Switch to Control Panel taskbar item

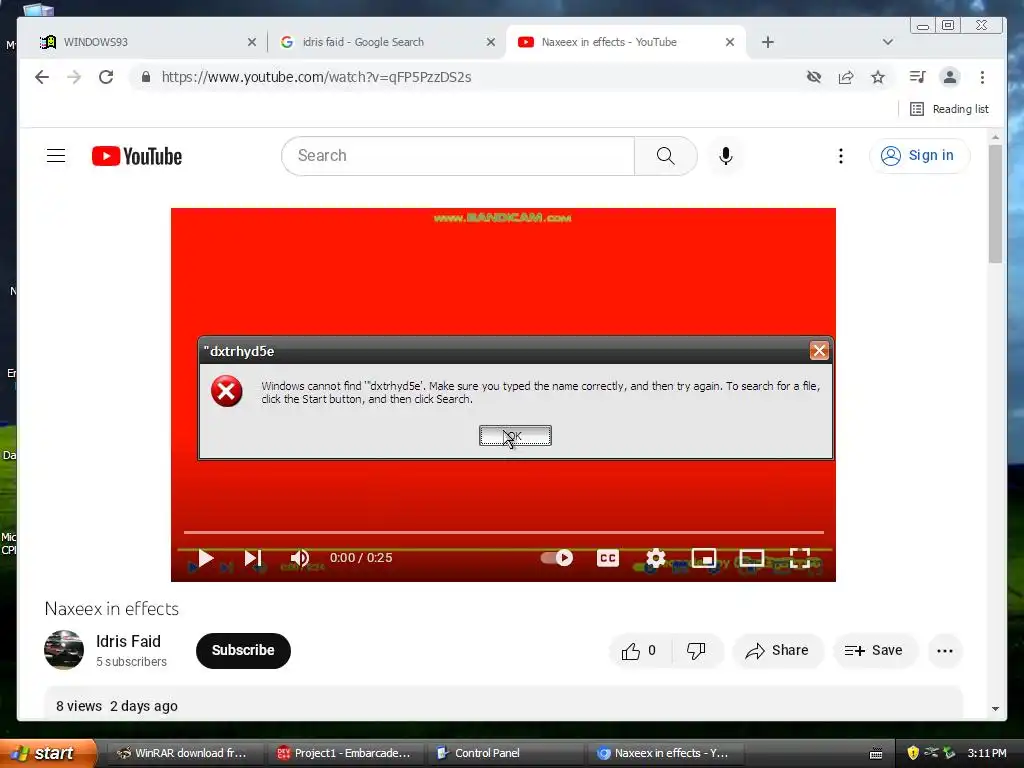(x=504, y=753)
